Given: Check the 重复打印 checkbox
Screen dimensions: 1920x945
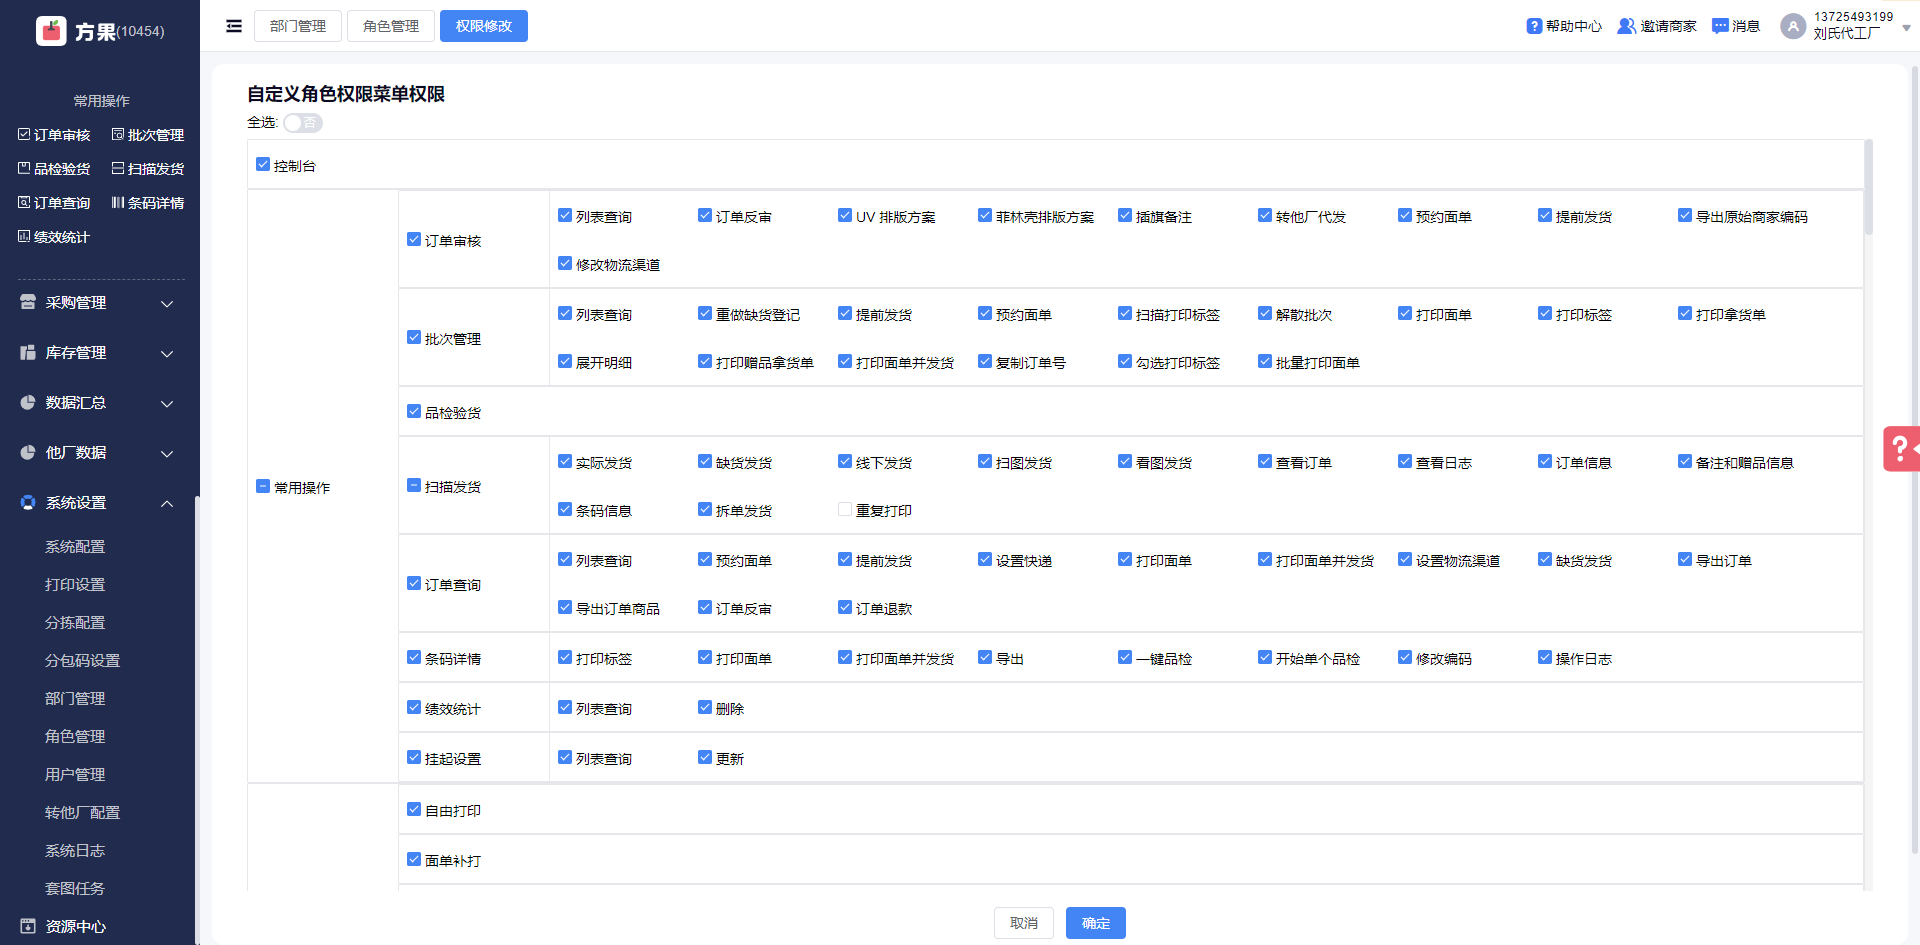Looking at the screenshot, I should tap(845, 510).
